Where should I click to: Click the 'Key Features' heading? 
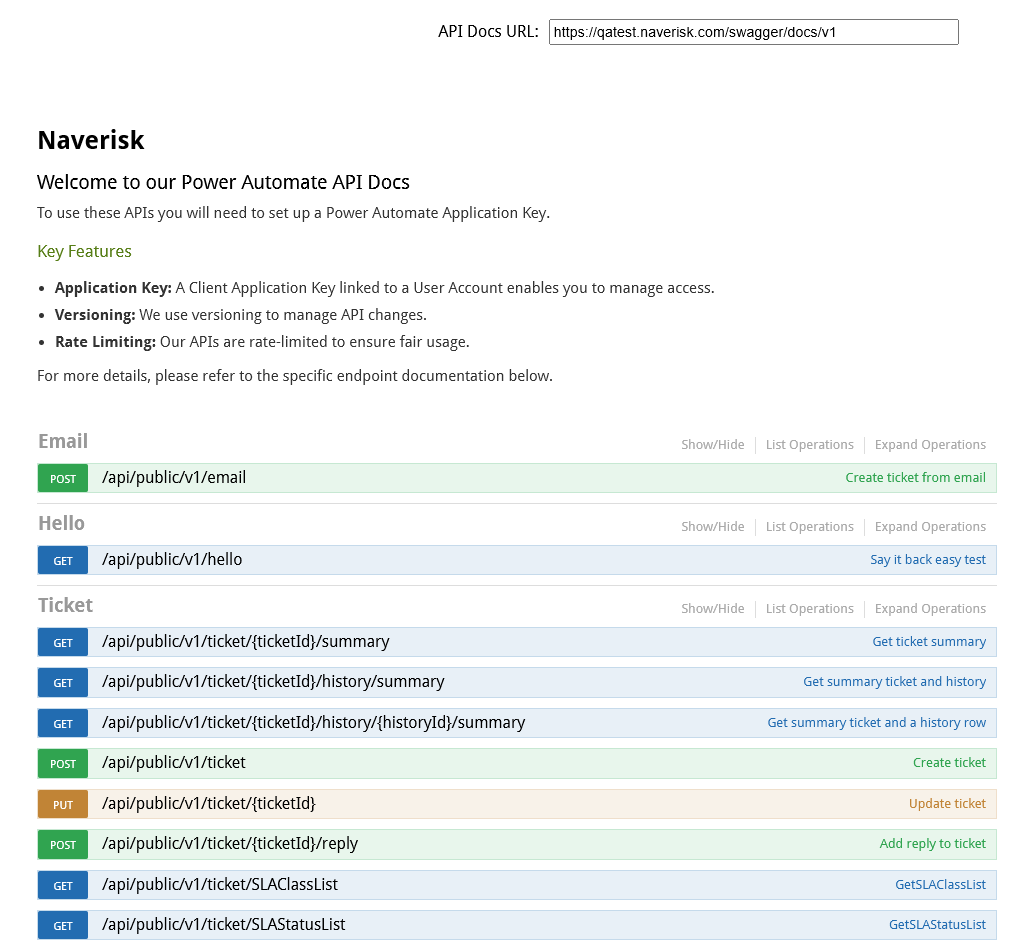coord(84,251)
